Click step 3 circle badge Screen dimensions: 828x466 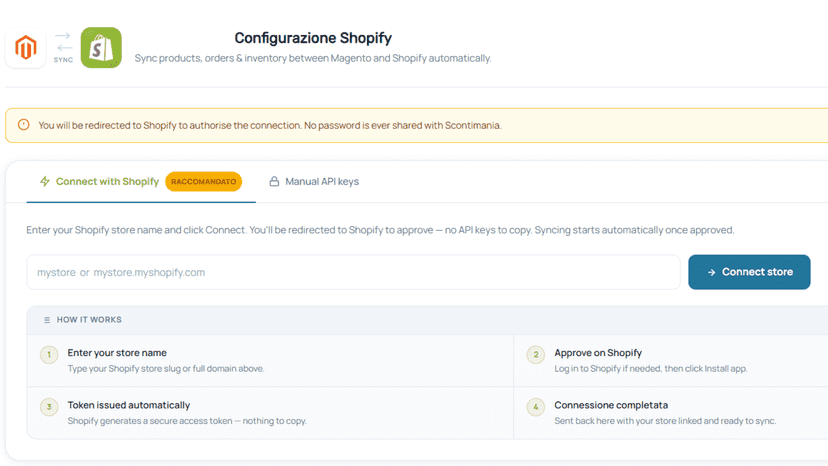pyautogui.click(x=49, y=407)
